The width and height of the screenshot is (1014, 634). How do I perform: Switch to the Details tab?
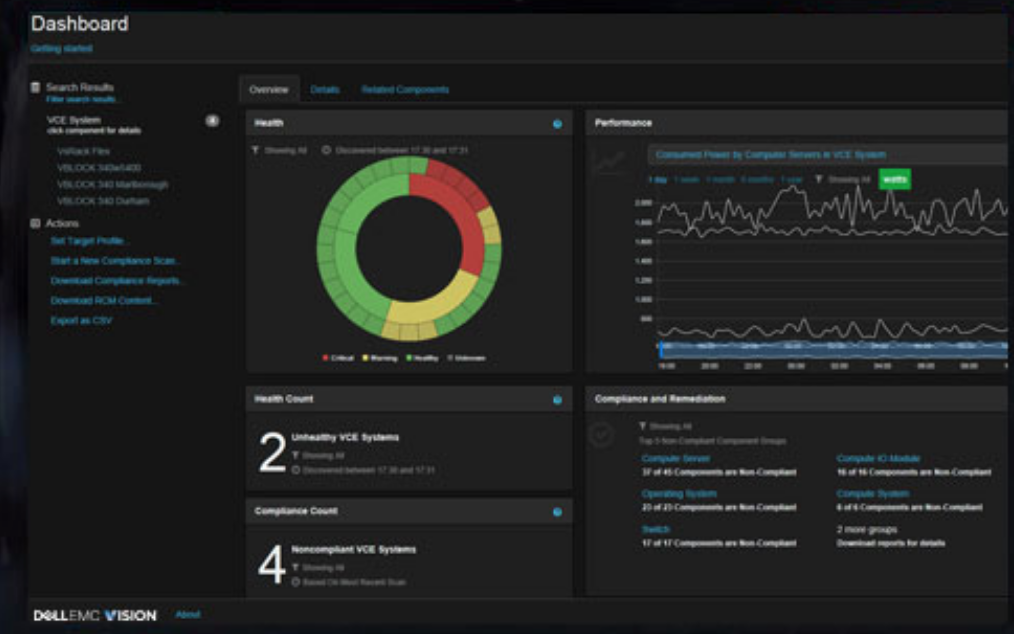pos(324,90)
